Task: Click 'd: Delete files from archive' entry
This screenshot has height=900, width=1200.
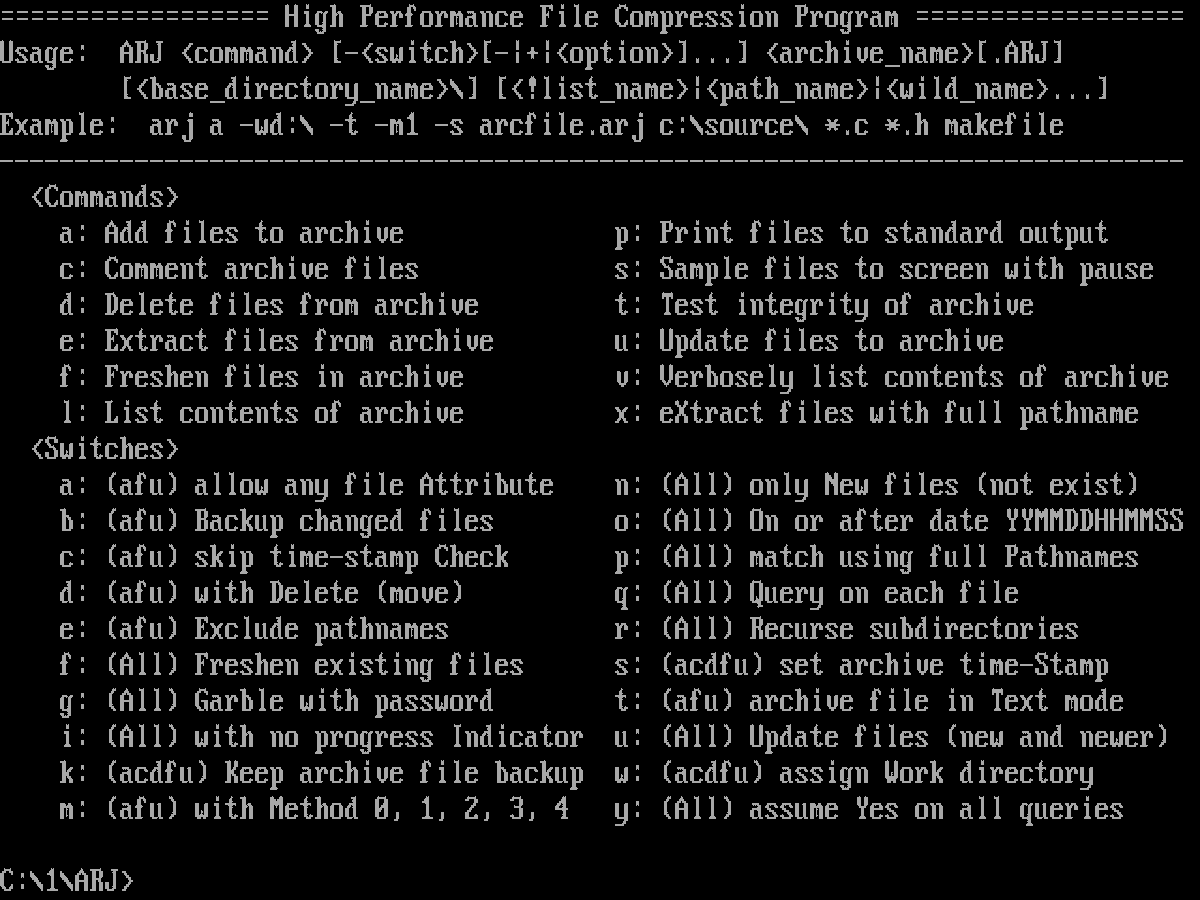Action: [x=269, y=305]
